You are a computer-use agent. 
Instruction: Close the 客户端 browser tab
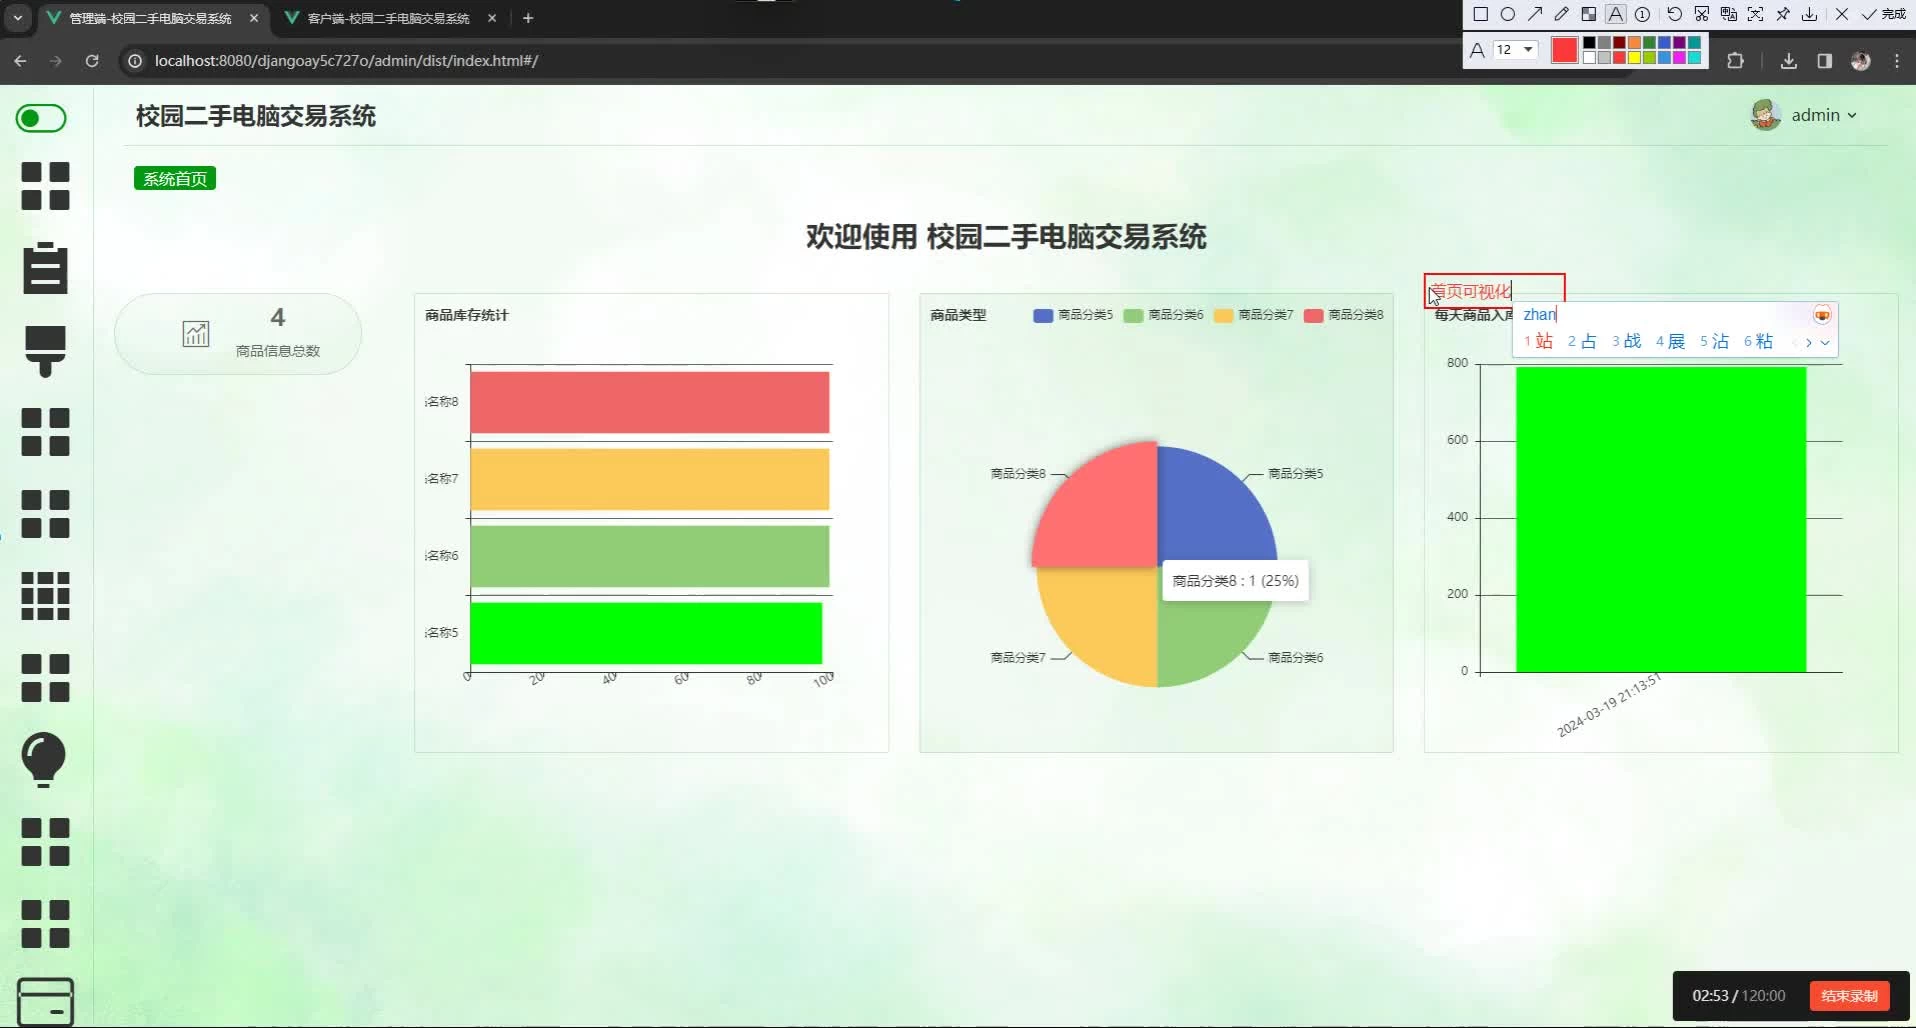[492, 18]
